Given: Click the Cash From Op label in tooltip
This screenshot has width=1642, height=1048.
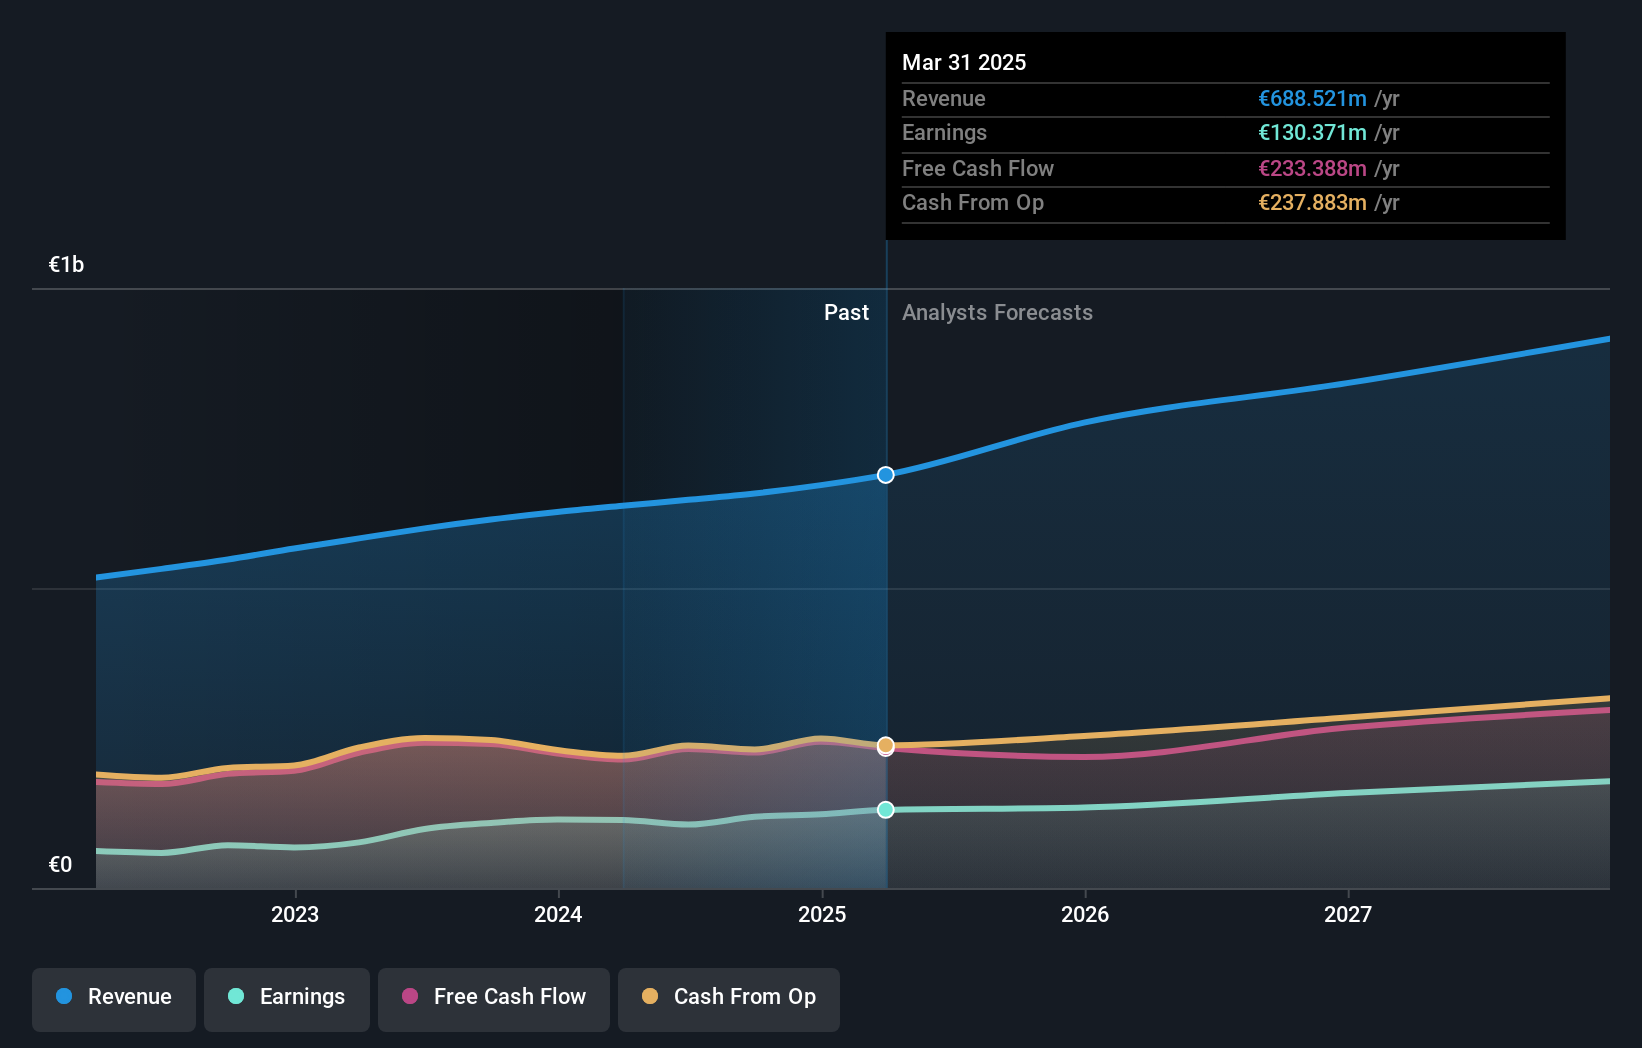Looking at the screenshot, I should click(973, 202).
